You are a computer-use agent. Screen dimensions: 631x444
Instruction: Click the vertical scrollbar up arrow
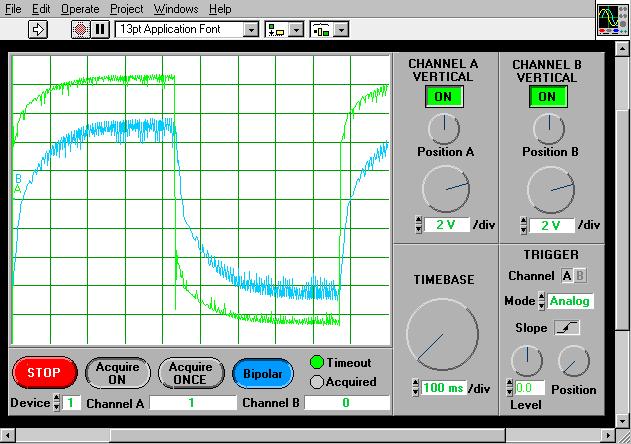[623, 49]
